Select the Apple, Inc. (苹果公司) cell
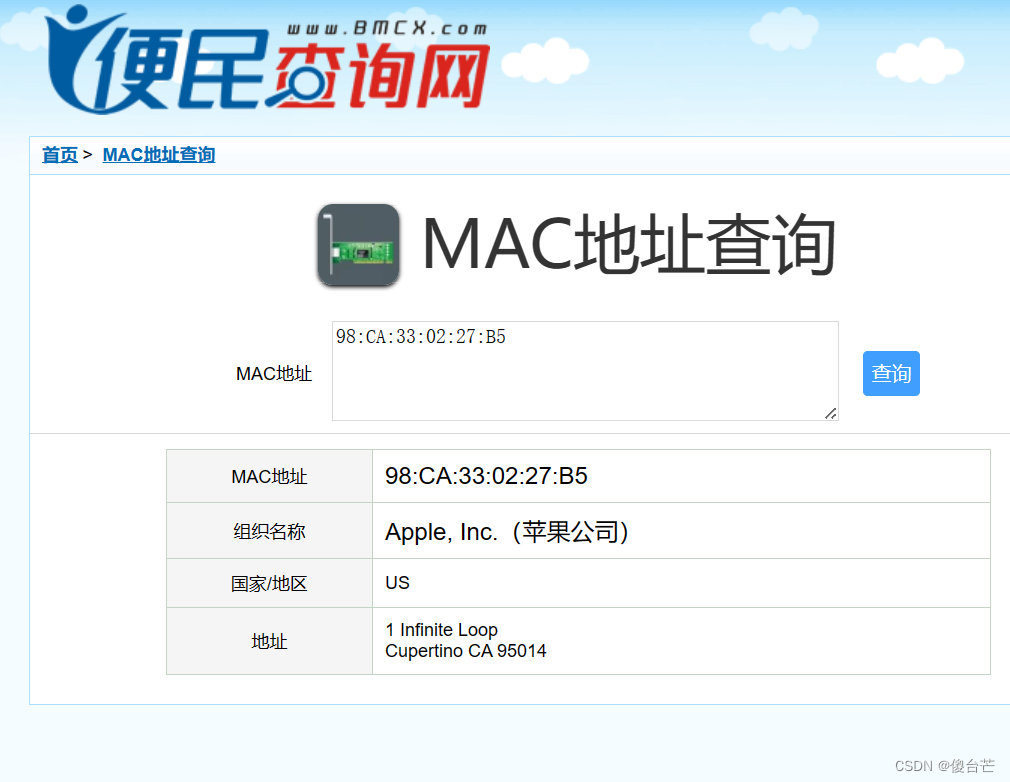 [681, 531]
